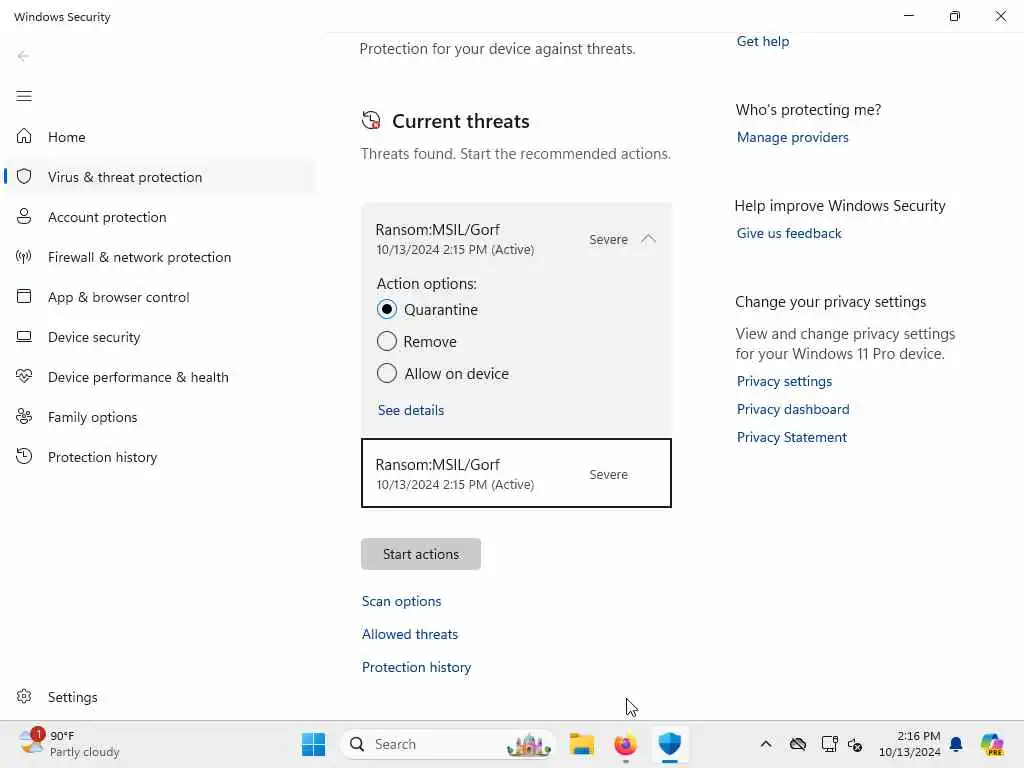Screen dimensions: 1024x768
Task: Click the Family options people icon
Action: pyautogui.click(x=24, y=416)
